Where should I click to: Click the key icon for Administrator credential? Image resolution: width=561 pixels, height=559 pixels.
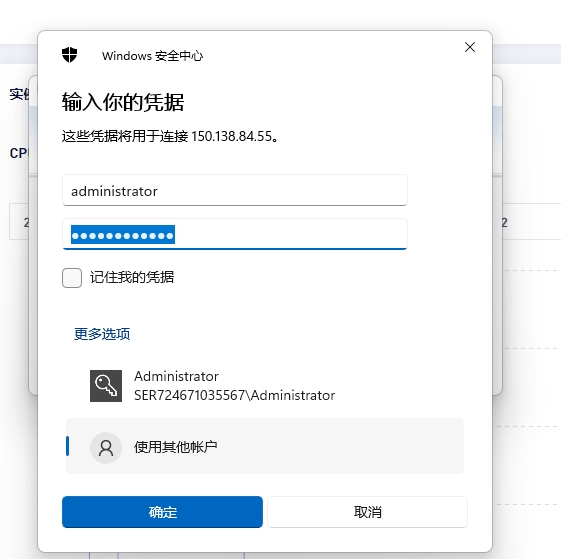click(x=106, y=386)
